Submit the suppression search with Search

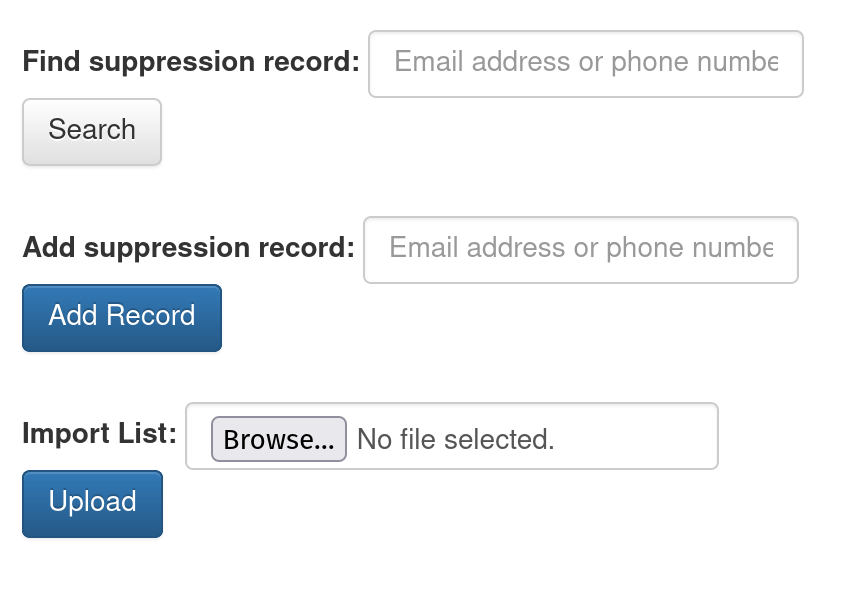pos(92,131)
